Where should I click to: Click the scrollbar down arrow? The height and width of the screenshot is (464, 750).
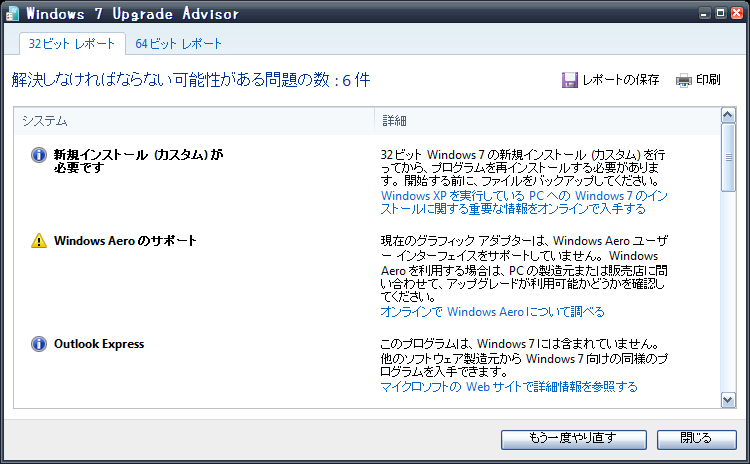(728, 400)
